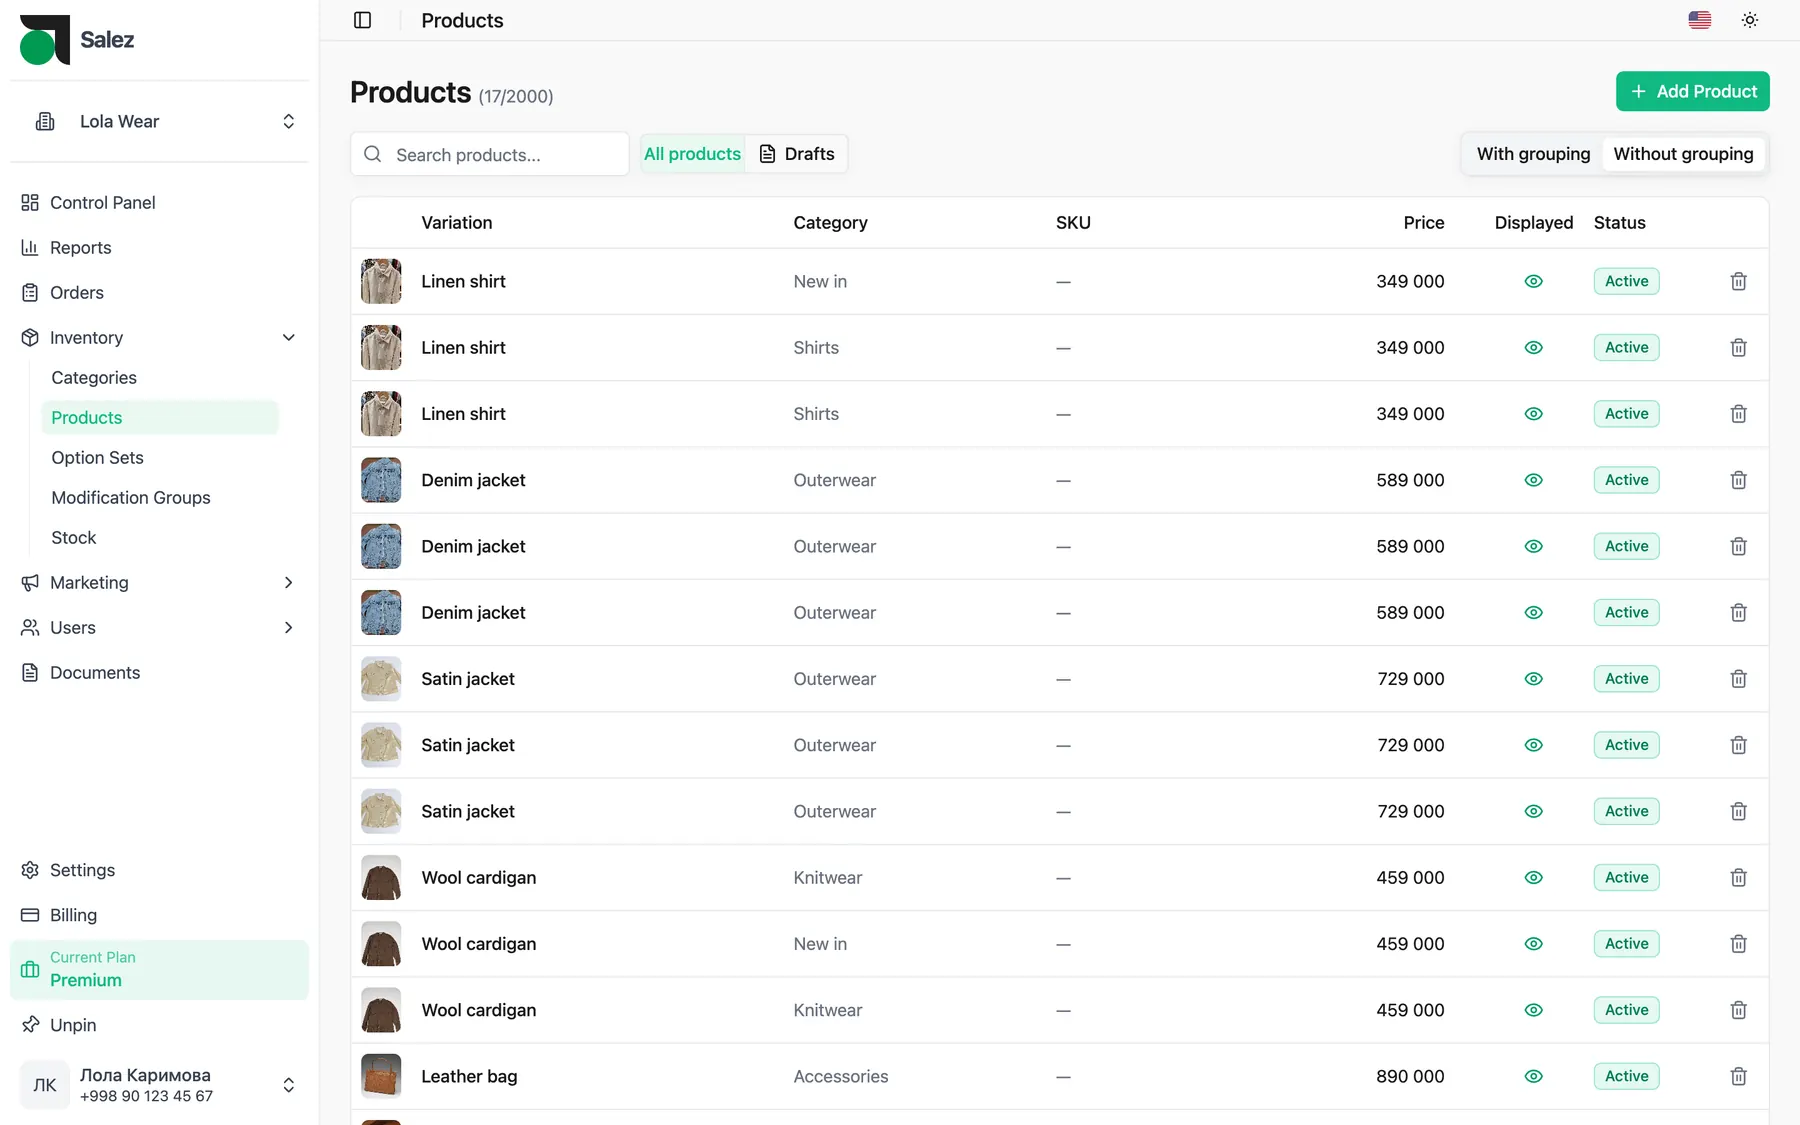1800x1125 pixels.
Task: Go to Orders in sidebar
Action: (x=159, y=293)
